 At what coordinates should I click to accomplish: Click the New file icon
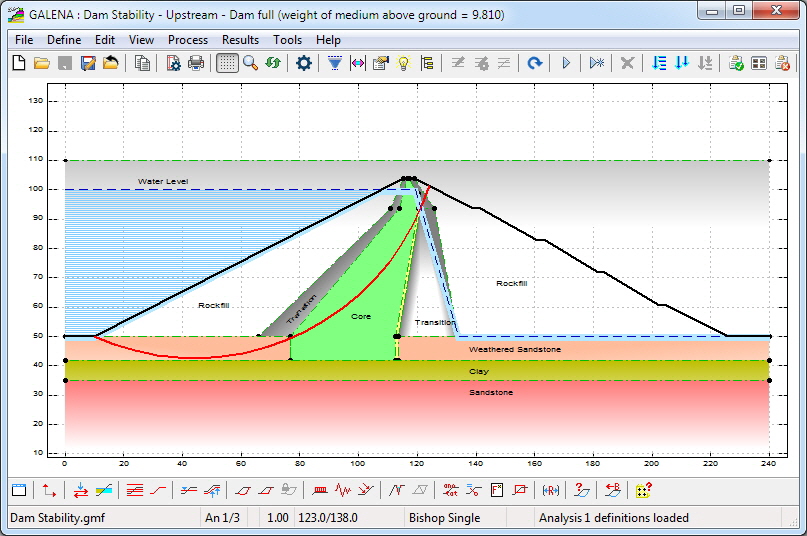click(19, 63)
